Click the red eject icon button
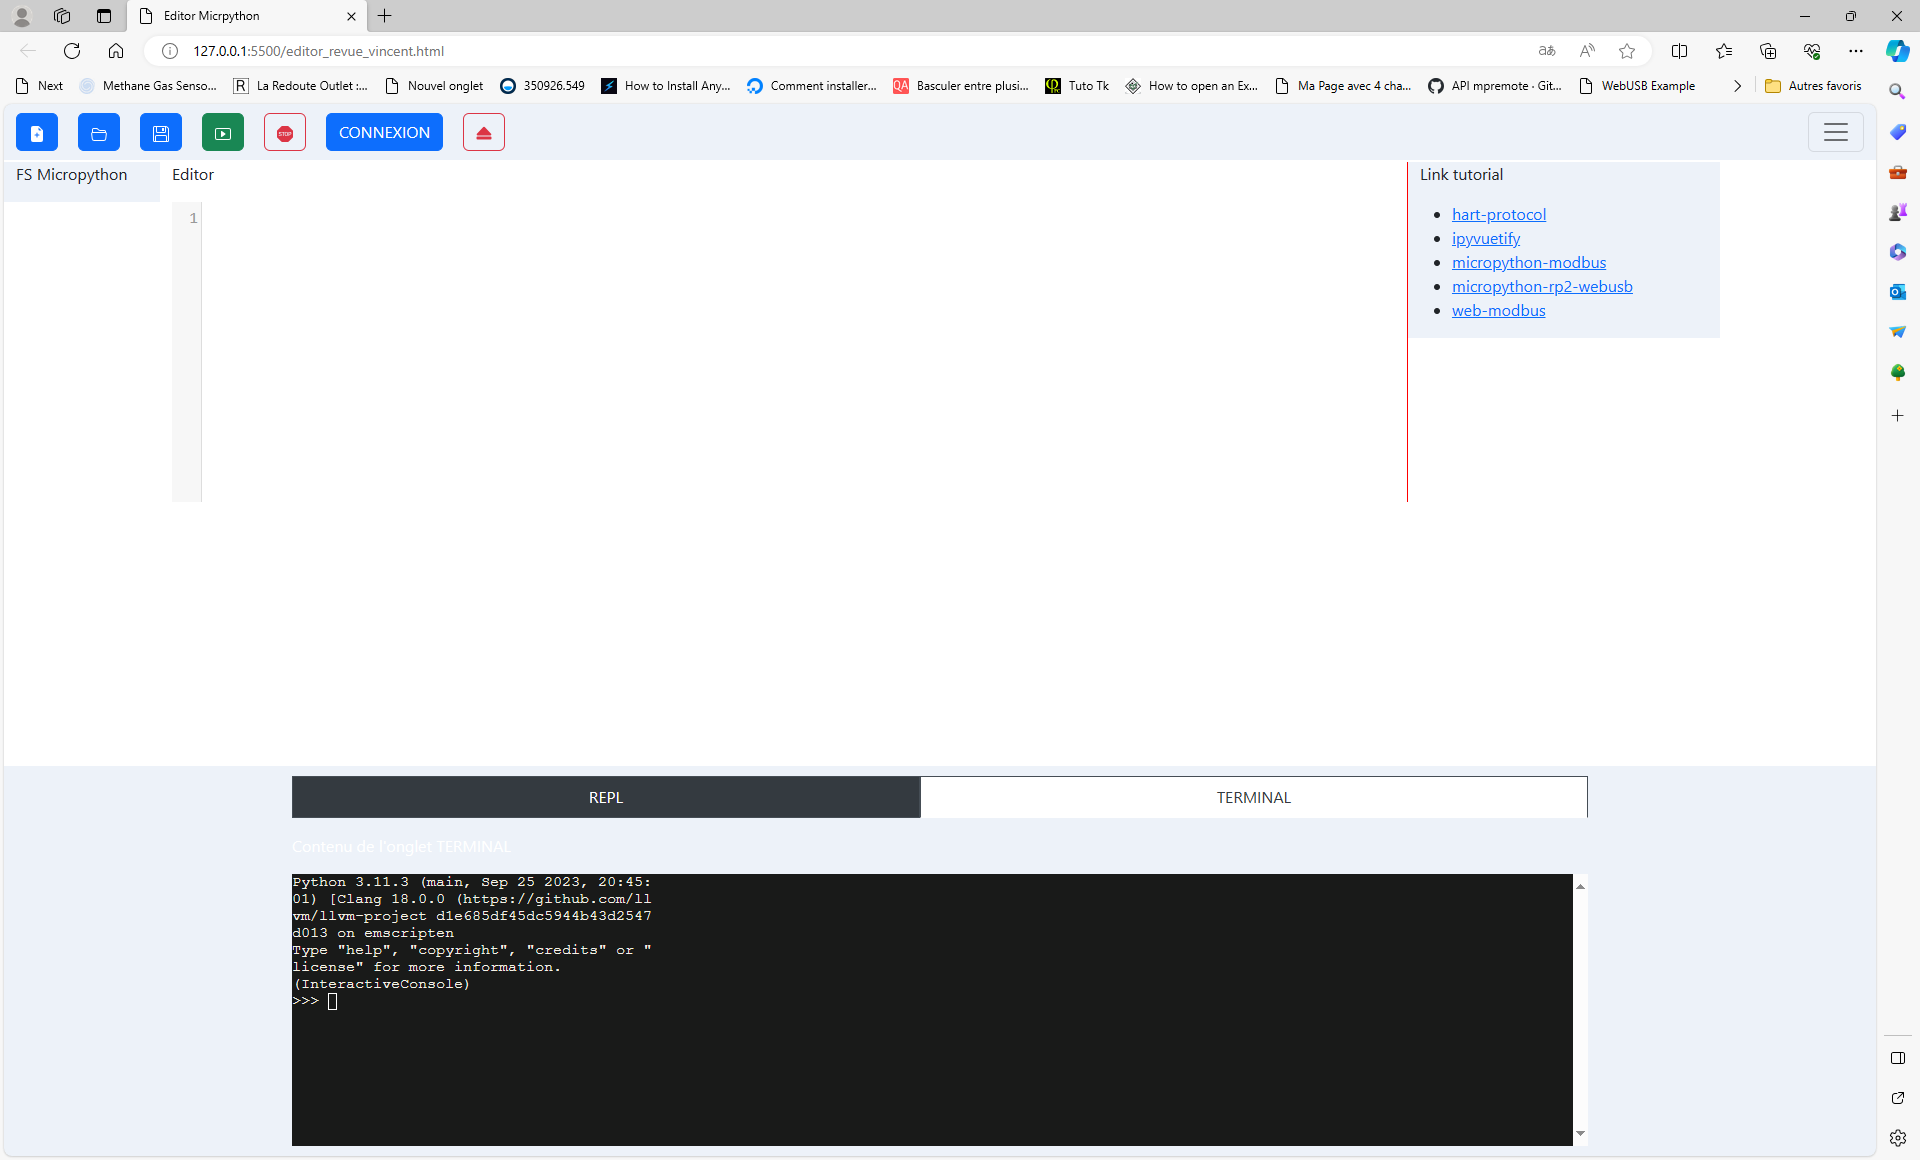The height and width of the screenshot is (1160, 1920). (484, 132)
